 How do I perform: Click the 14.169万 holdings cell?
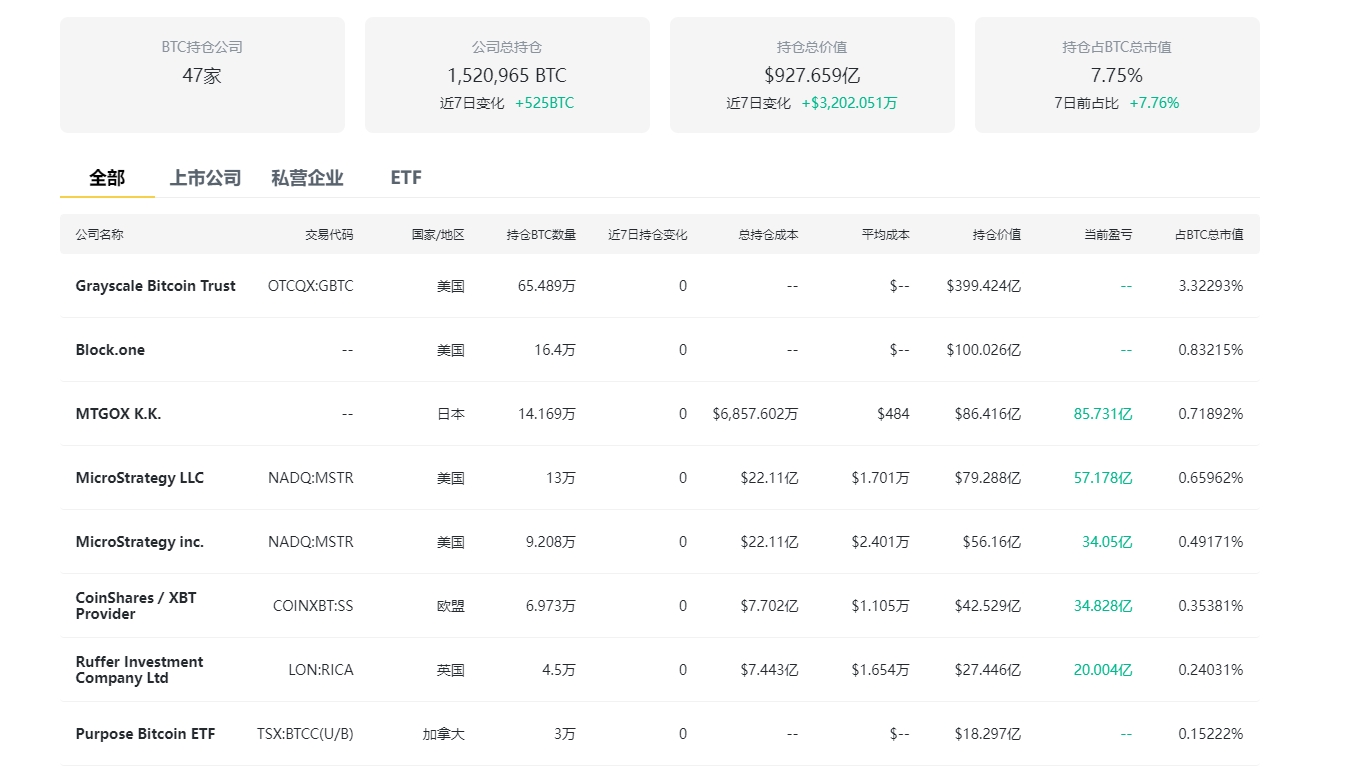click(547, 414)
